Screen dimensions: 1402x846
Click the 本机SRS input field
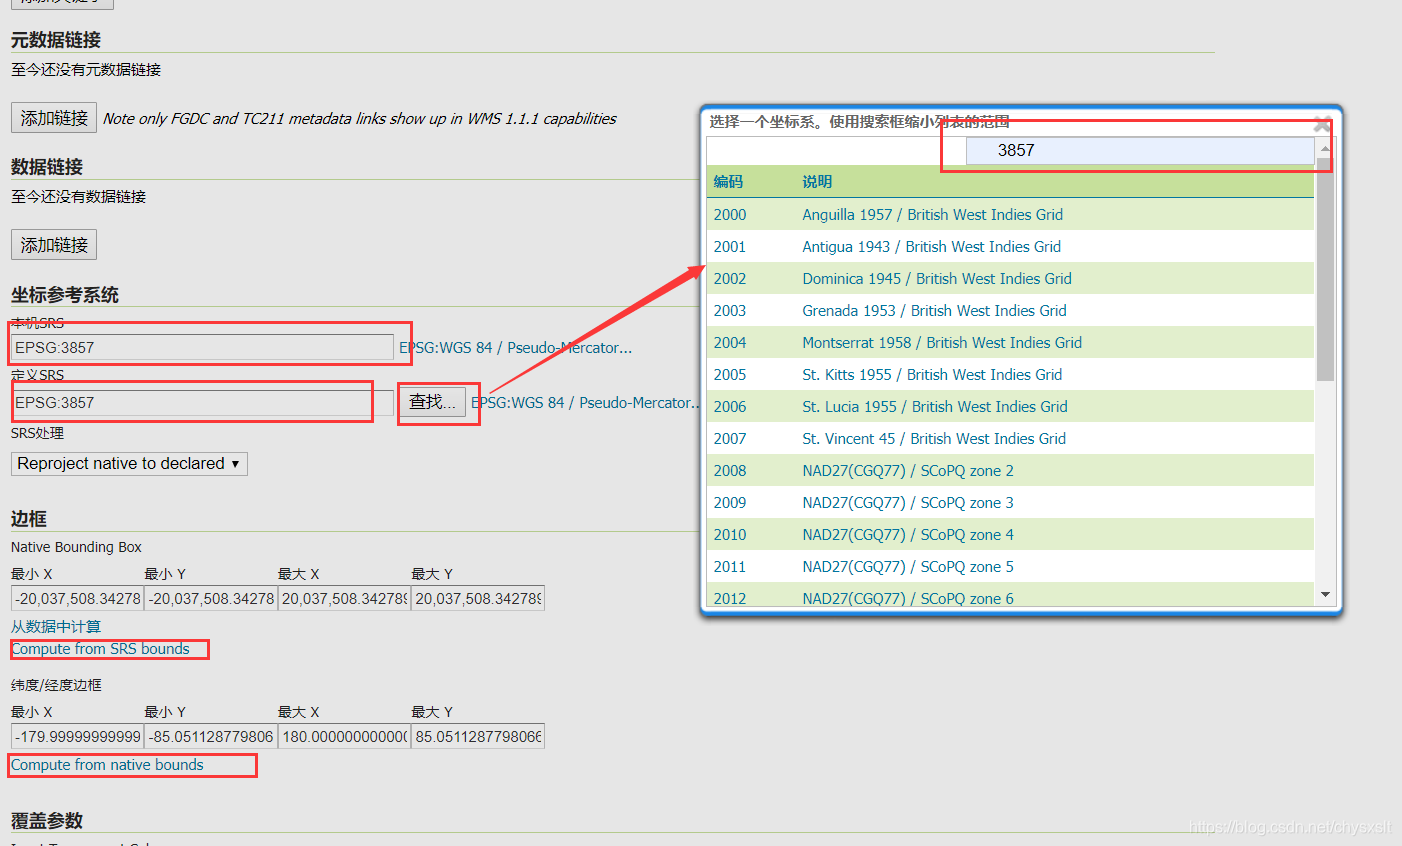(202, 347)
